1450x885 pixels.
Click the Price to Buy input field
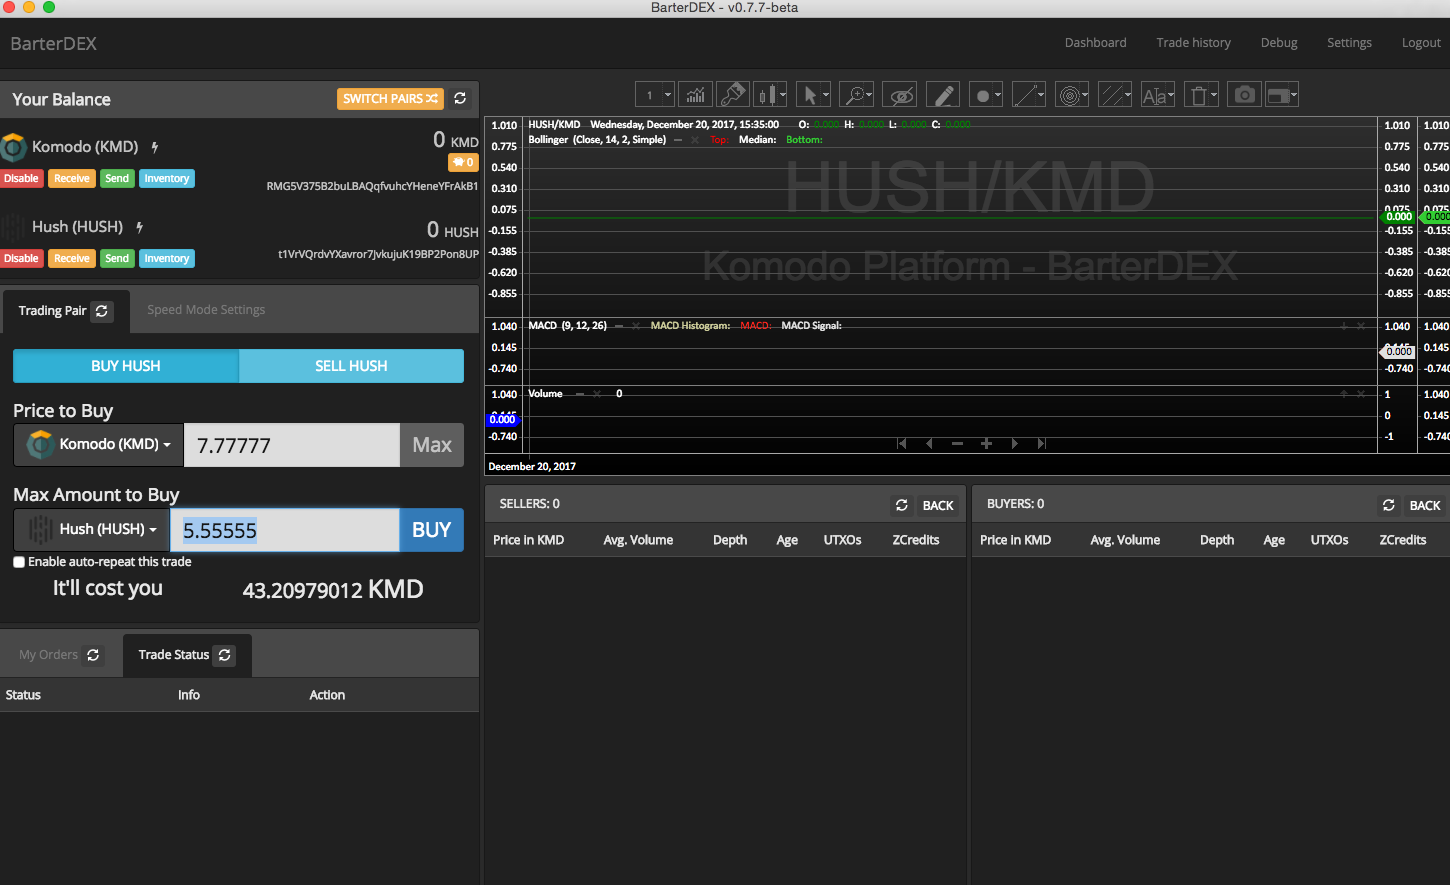pos(292,445)
